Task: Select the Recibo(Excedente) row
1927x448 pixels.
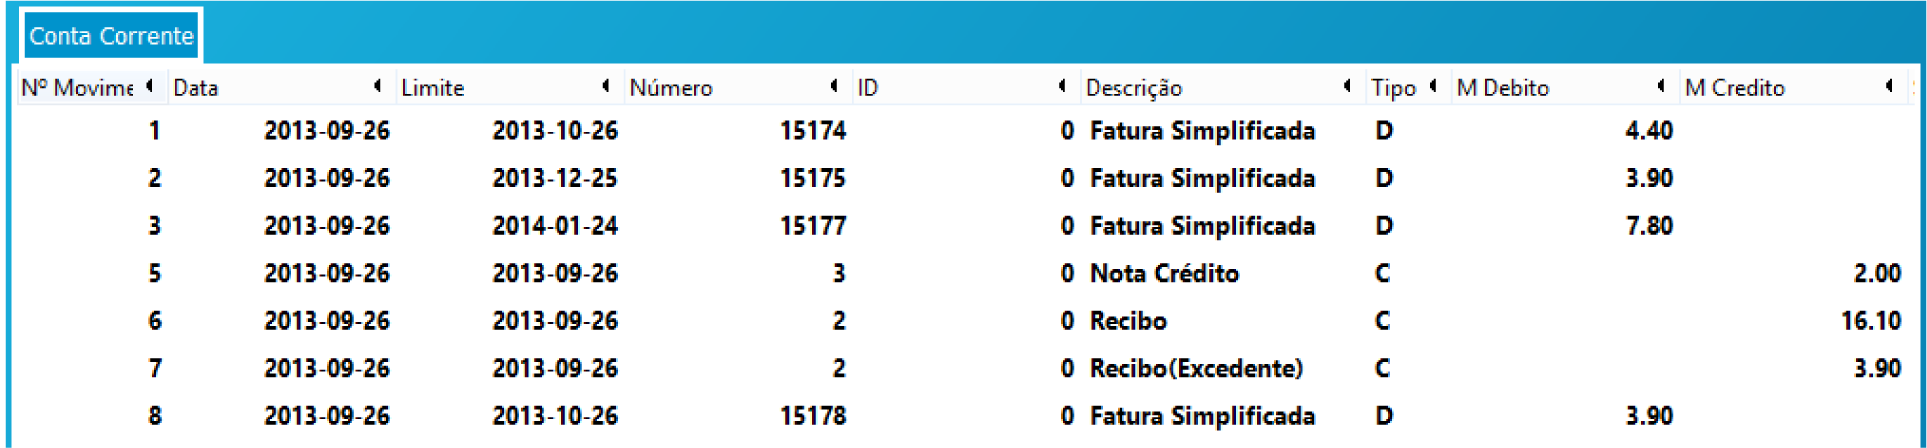Action: click(x=1196, y=369)
